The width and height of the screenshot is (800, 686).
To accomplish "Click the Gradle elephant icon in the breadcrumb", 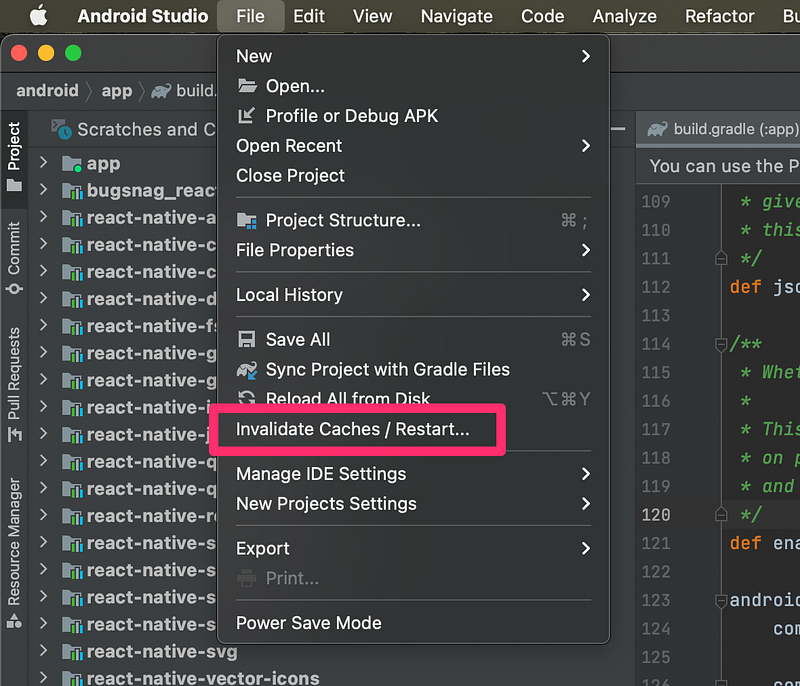I will coord(159,91).
